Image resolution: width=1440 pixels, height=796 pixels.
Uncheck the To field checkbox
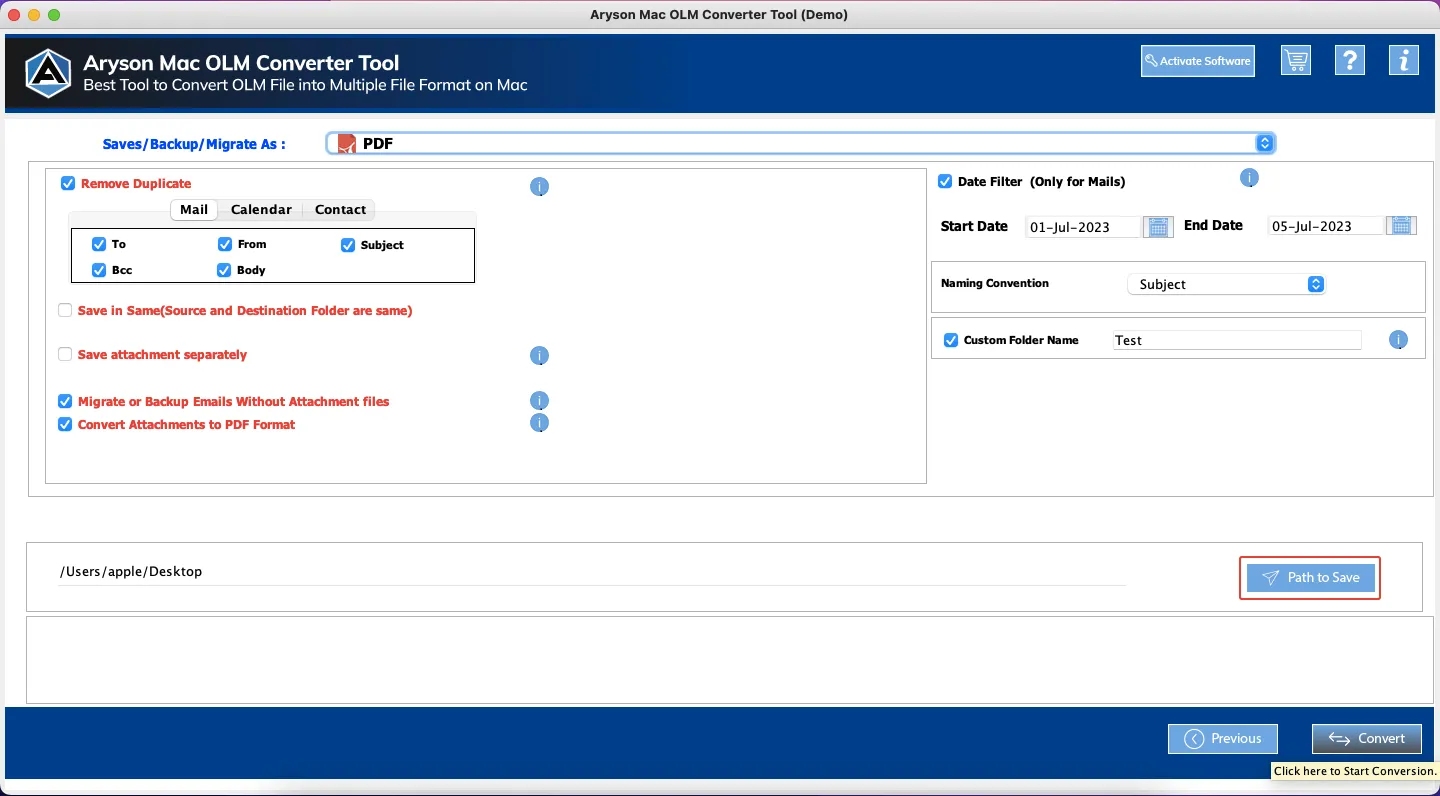(99, 244)
